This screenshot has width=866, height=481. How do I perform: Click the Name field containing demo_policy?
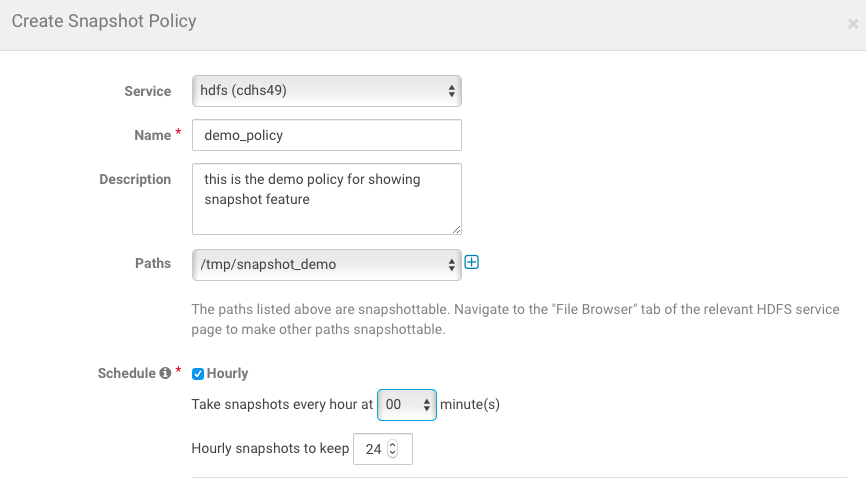pos(326,135)
